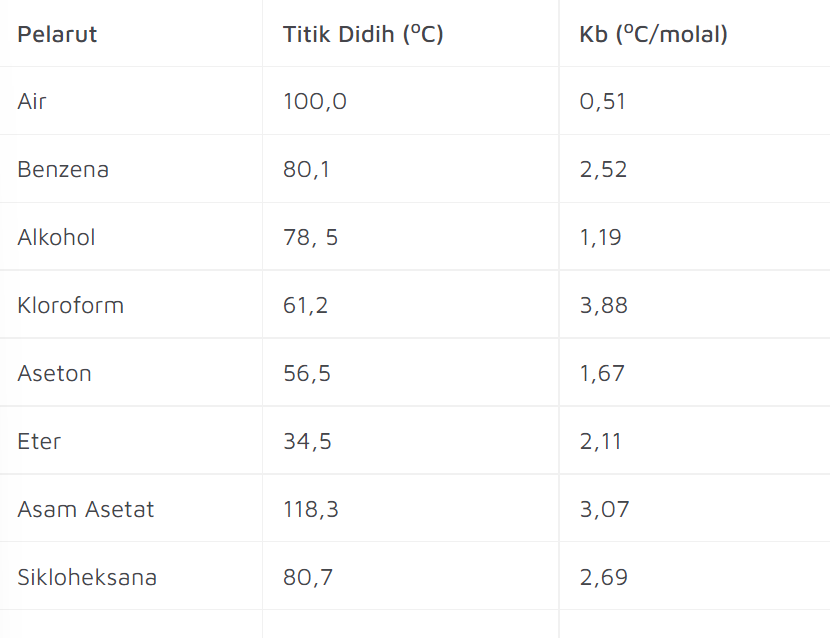This screenshot has height=638, width=830.
Task: Click the 34,5 value for Eter
Action: [307, 441]
